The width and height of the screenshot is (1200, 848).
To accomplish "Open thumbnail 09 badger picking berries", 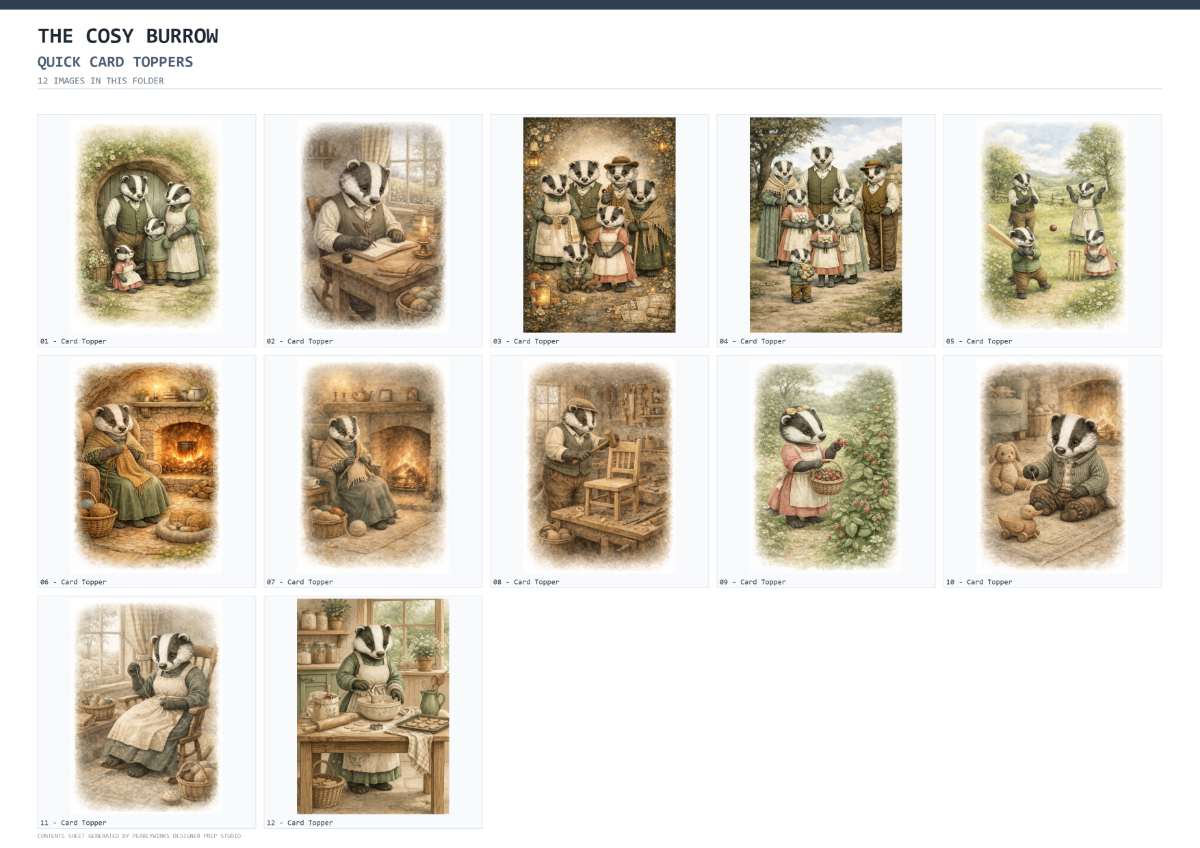I will pyautogui.click(x=826, y=466).
